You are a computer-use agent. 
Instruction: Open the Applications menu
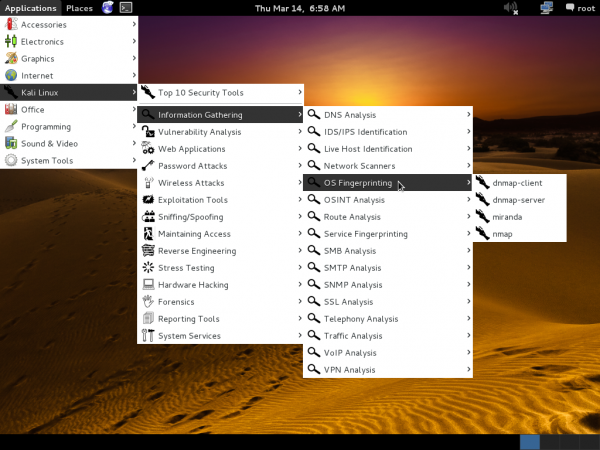point(30,8)
